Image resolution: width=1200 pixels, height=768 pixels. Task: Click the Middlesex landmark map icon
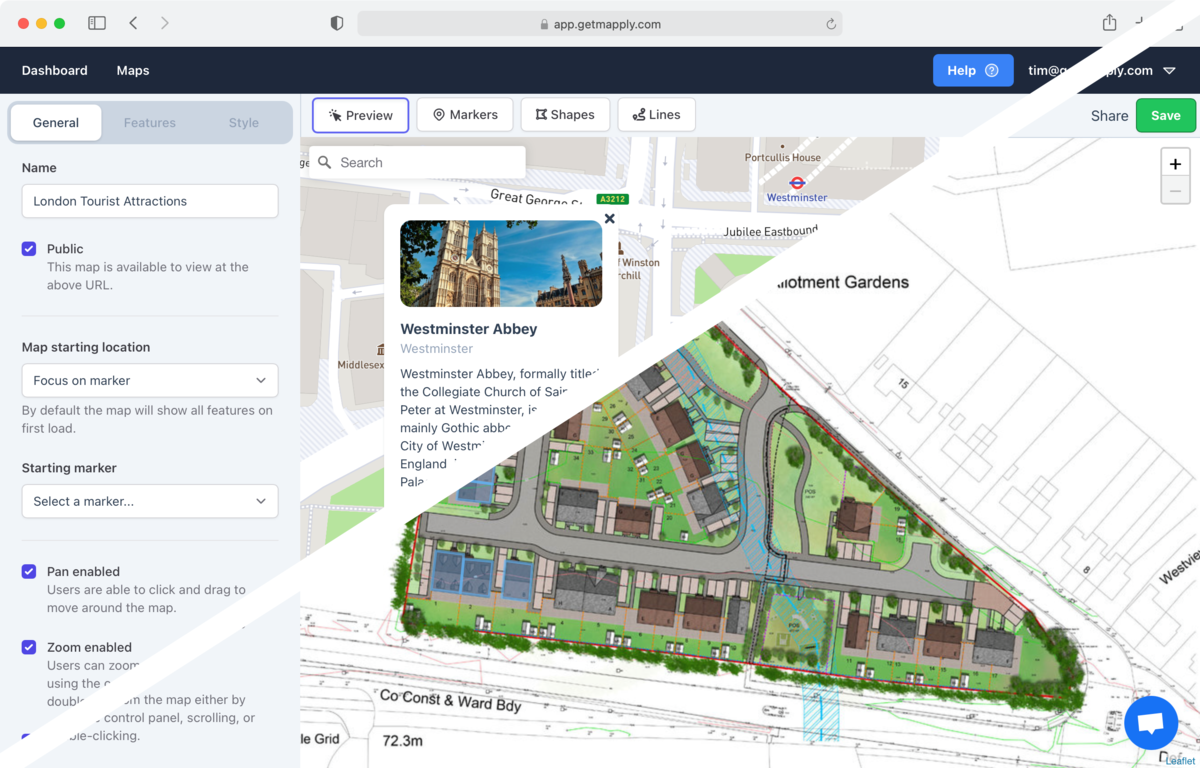(380, 349)
